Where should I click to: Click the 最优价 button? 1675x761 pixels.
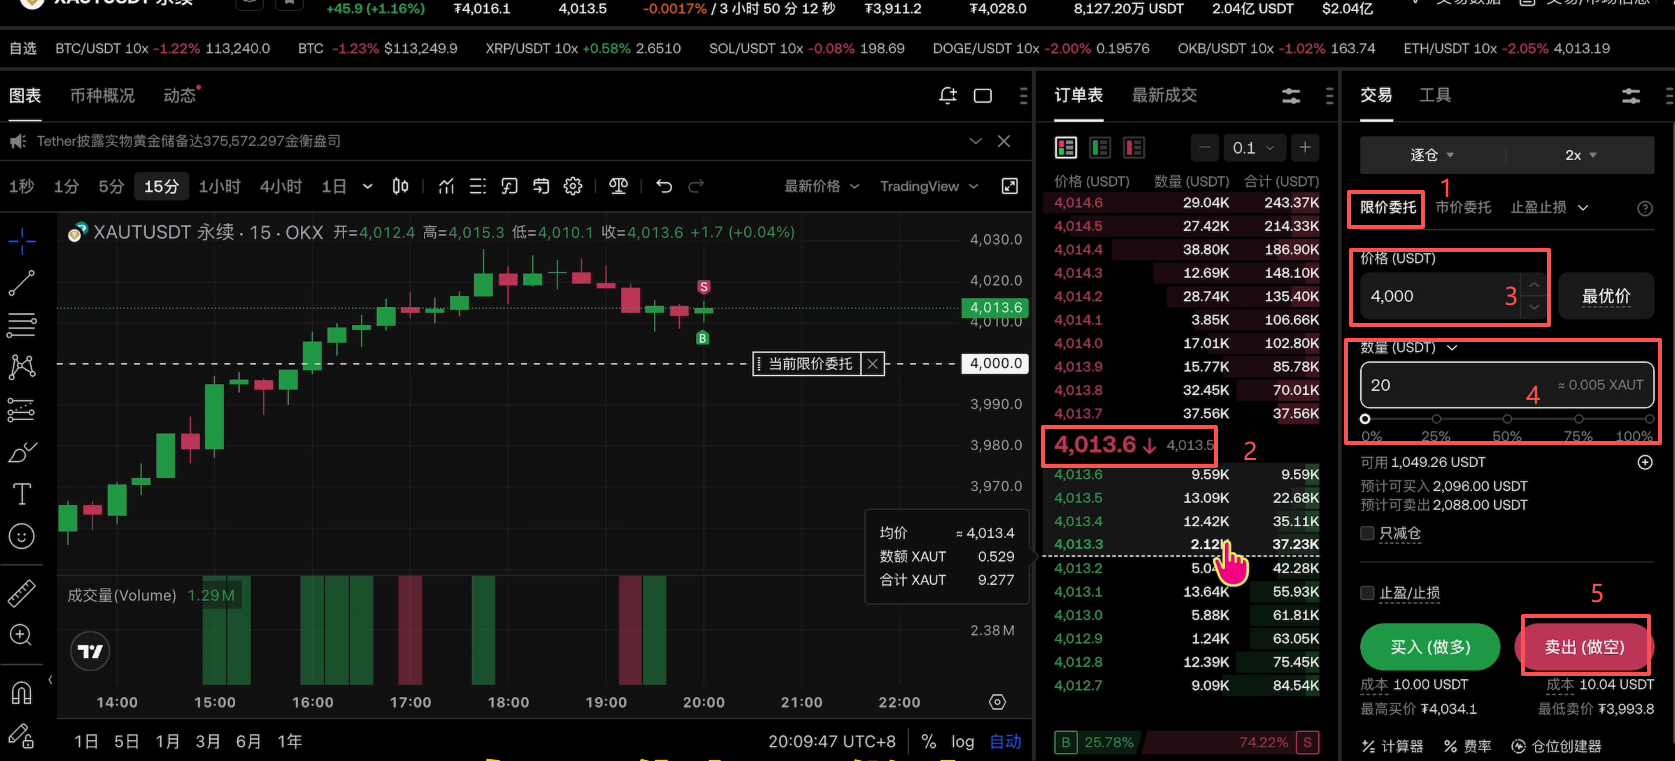[1606, 296]
